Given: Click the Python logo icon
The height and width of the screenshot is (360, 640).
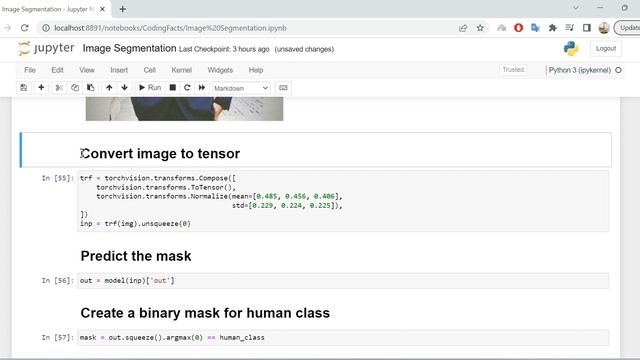Looking at the screenshot, I should tap(571, 49).
